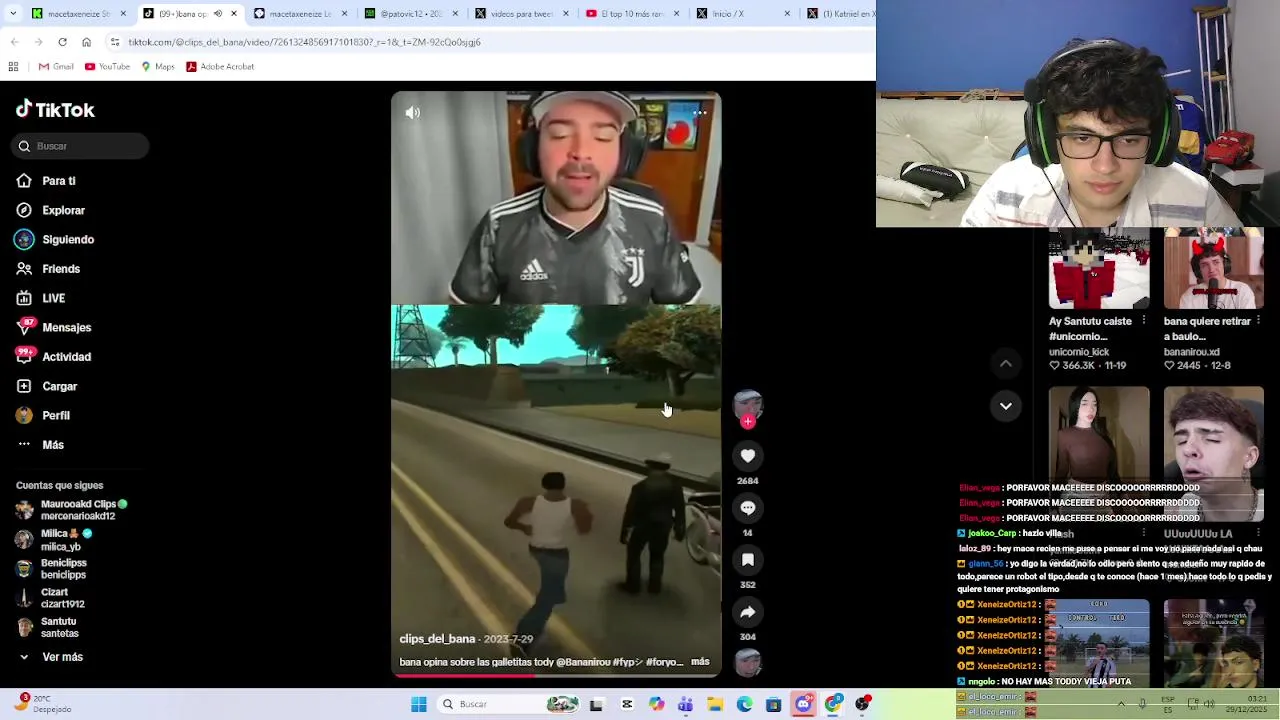Open the LIVE section in sidebar
The image size is (1280, 720).
tap(41, 298)
